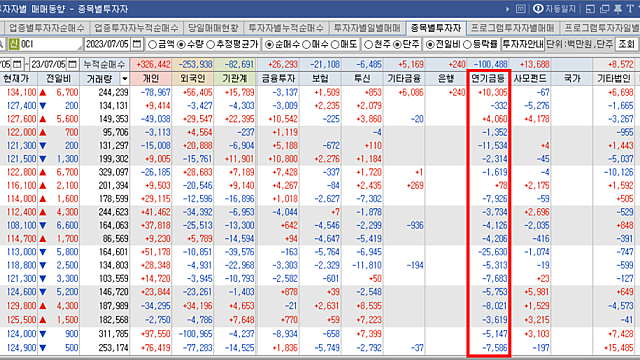
Task: Click the 2023/07/05 date input field
Action: coord(108,44)
